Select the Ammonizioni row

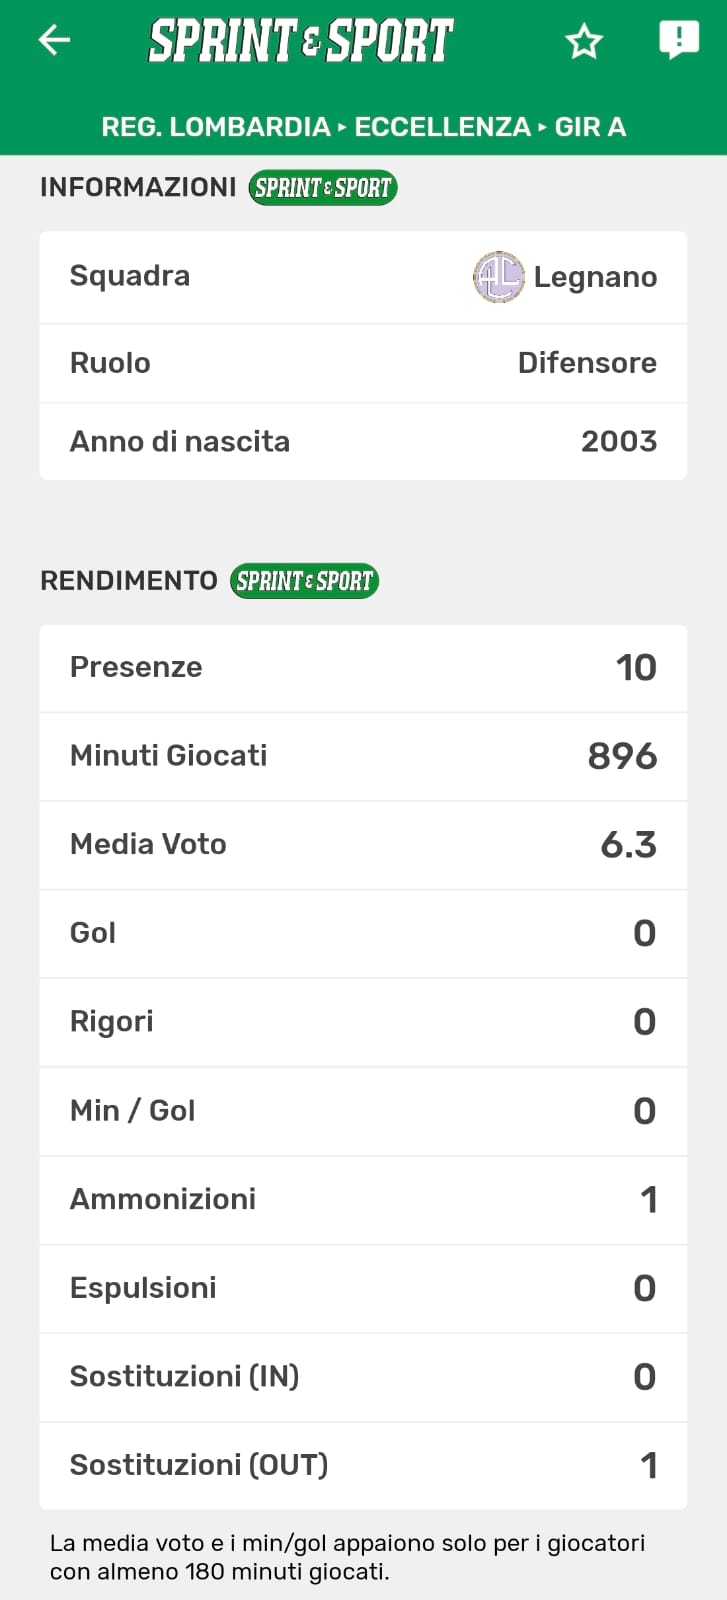363,1200
